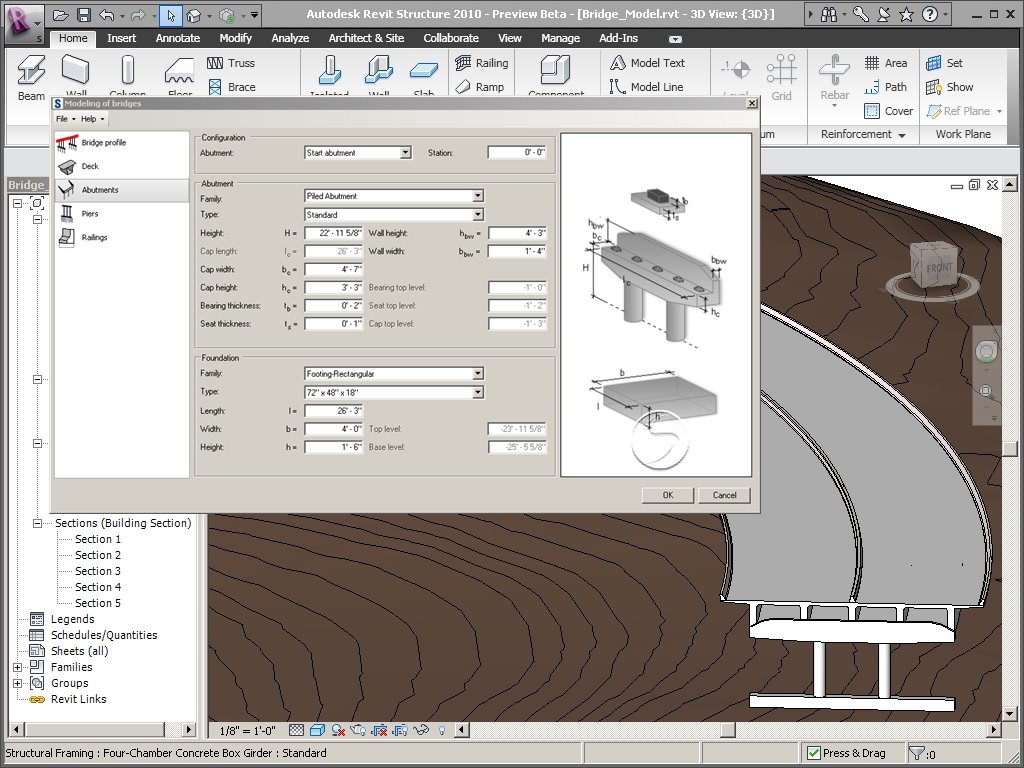Open the Area reinforcement tool

coord(888,62)
